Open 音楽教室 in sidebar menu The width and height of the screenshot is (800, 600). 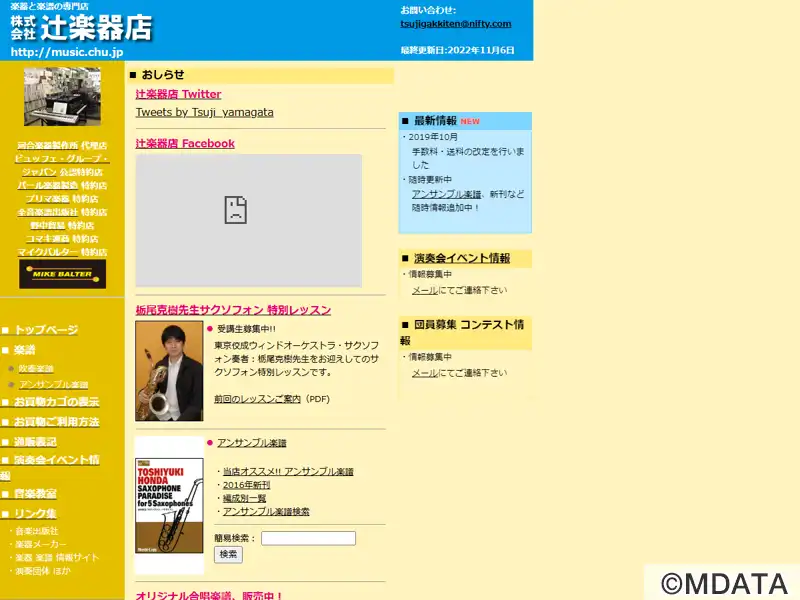coord(35,494)
